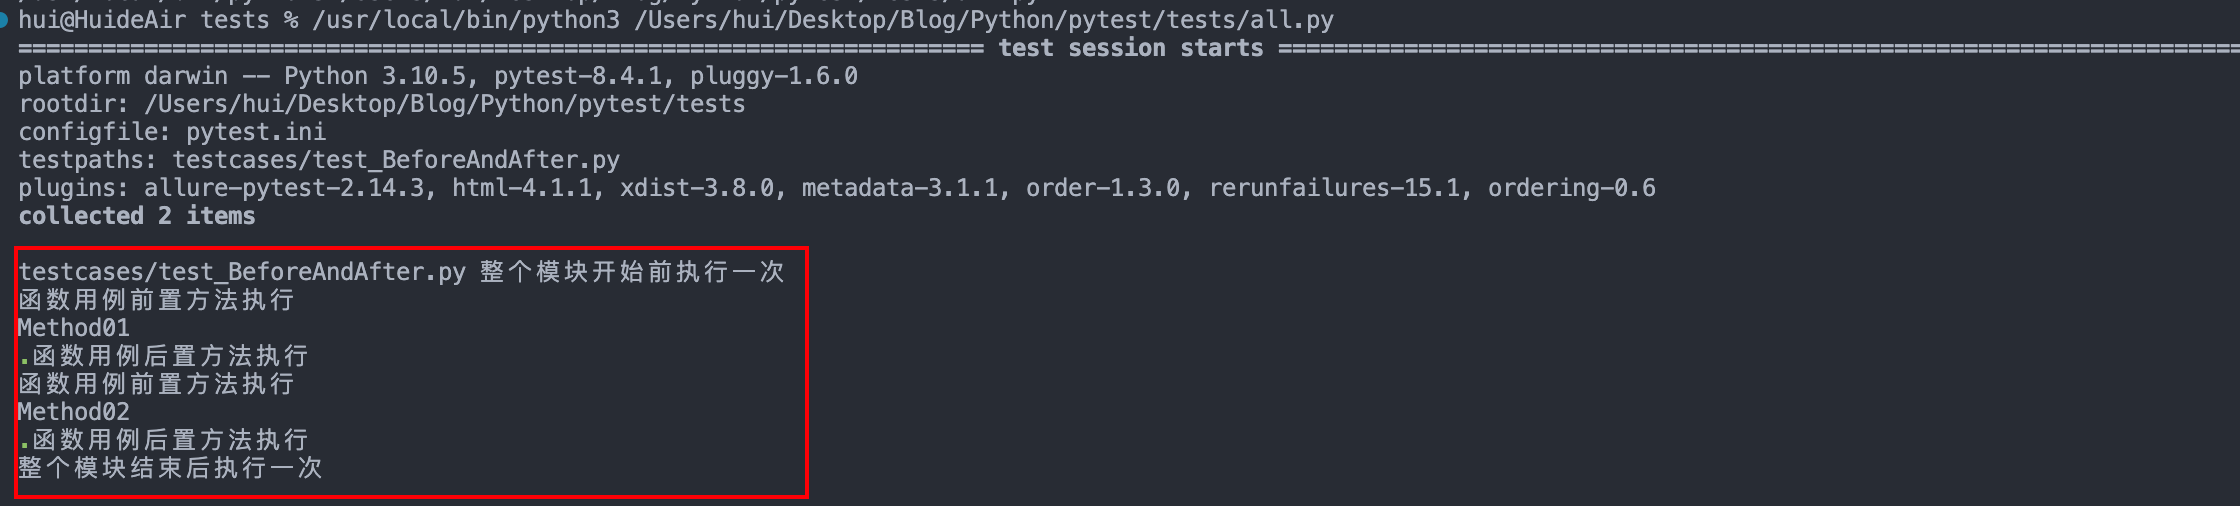Click the Method02 output line
2240x506 pixels.
[74, 412]
